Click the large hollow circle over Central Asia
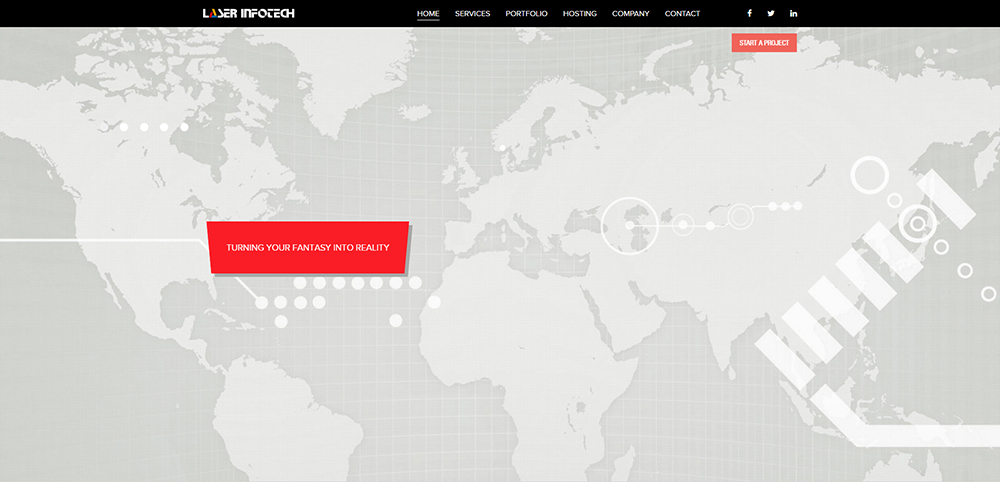This screenshot has width=1000, height=482. click(629, 225)
